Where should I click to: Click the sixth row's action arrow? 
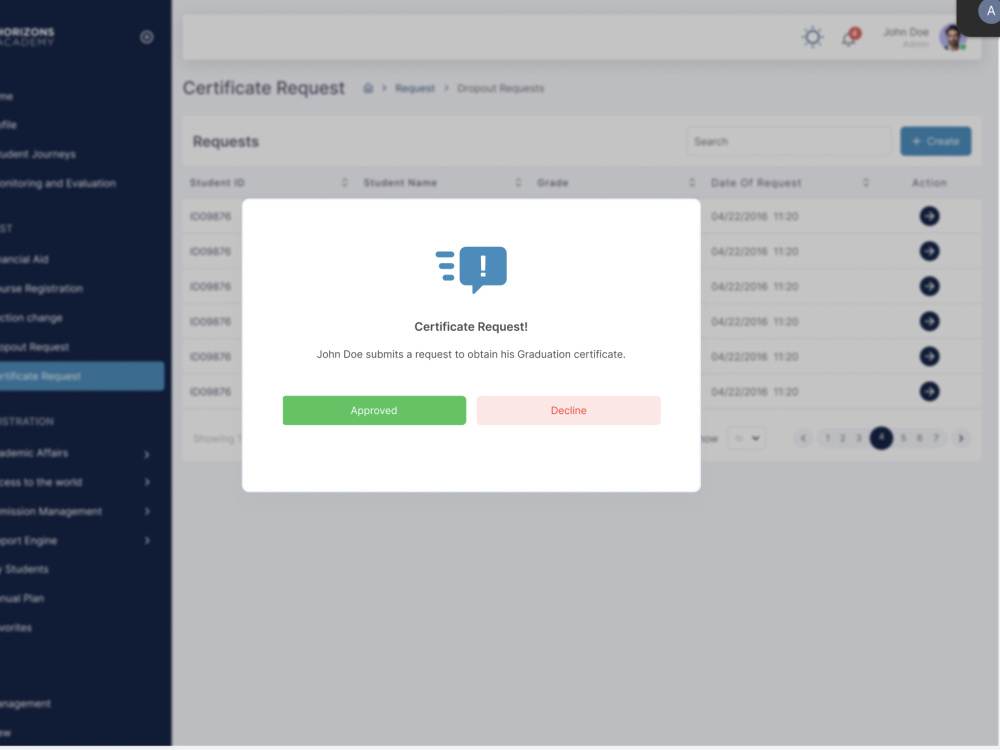(x=929, y=392)
